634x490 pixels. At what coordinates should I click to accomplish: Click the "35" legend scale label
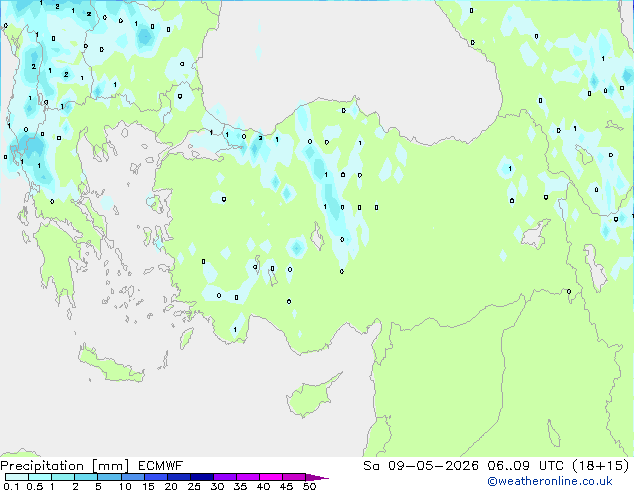[240, 486]
